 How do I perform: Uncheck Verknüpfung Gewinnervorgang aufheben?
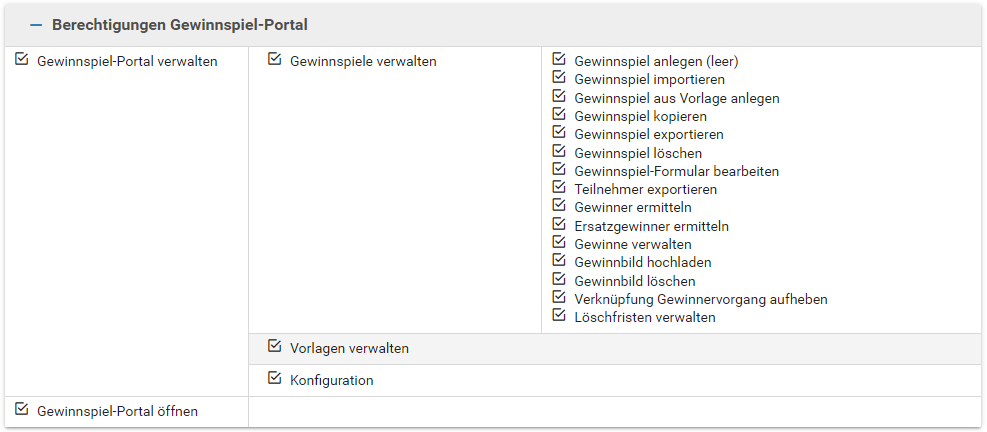(559, 298)
